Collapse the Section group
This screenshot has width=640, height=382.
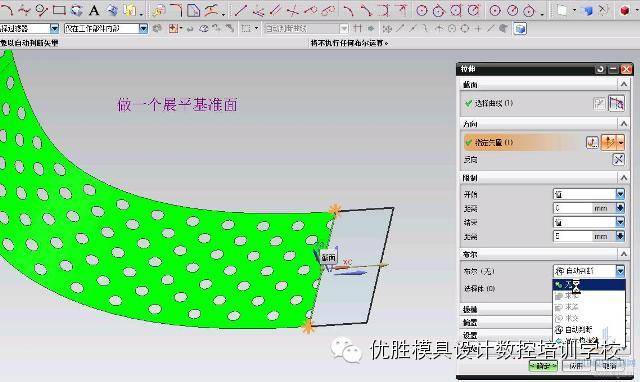click(x=624, y=84)
